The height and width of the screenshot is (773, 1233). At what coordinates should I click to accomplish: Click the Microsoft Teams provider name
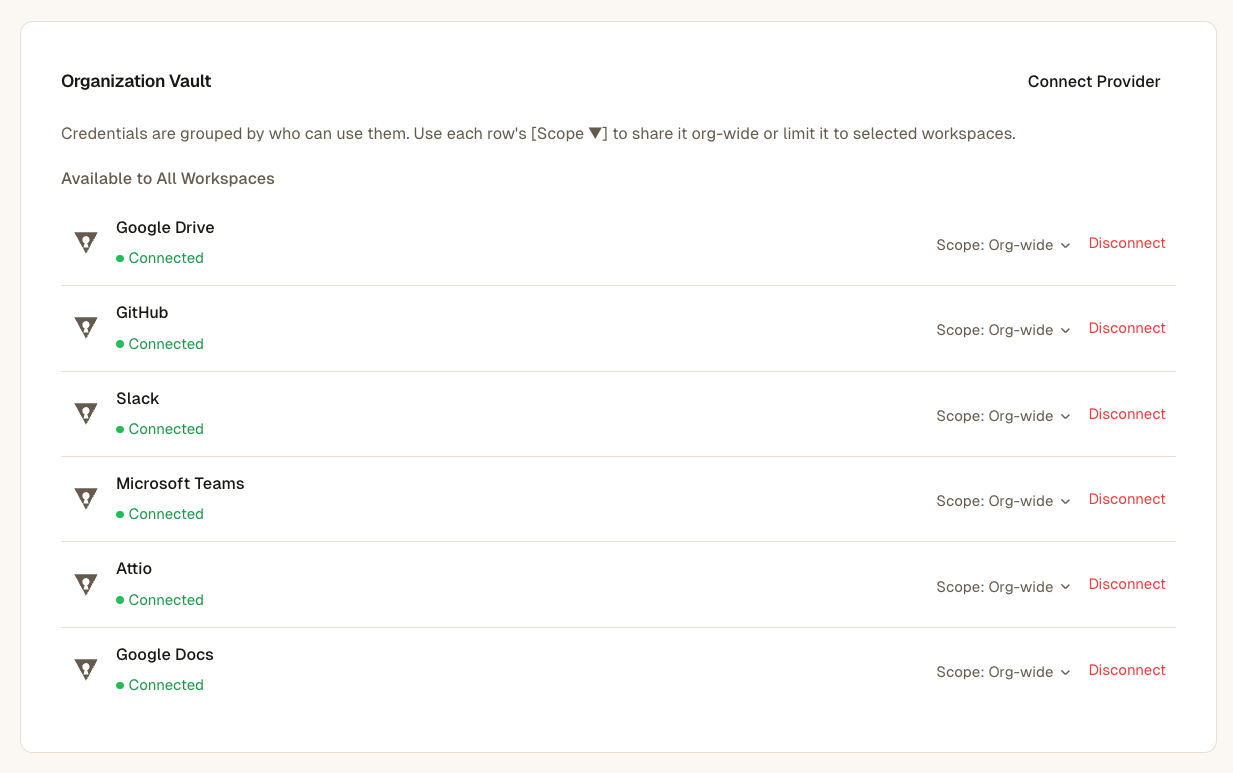click(180, 484)
